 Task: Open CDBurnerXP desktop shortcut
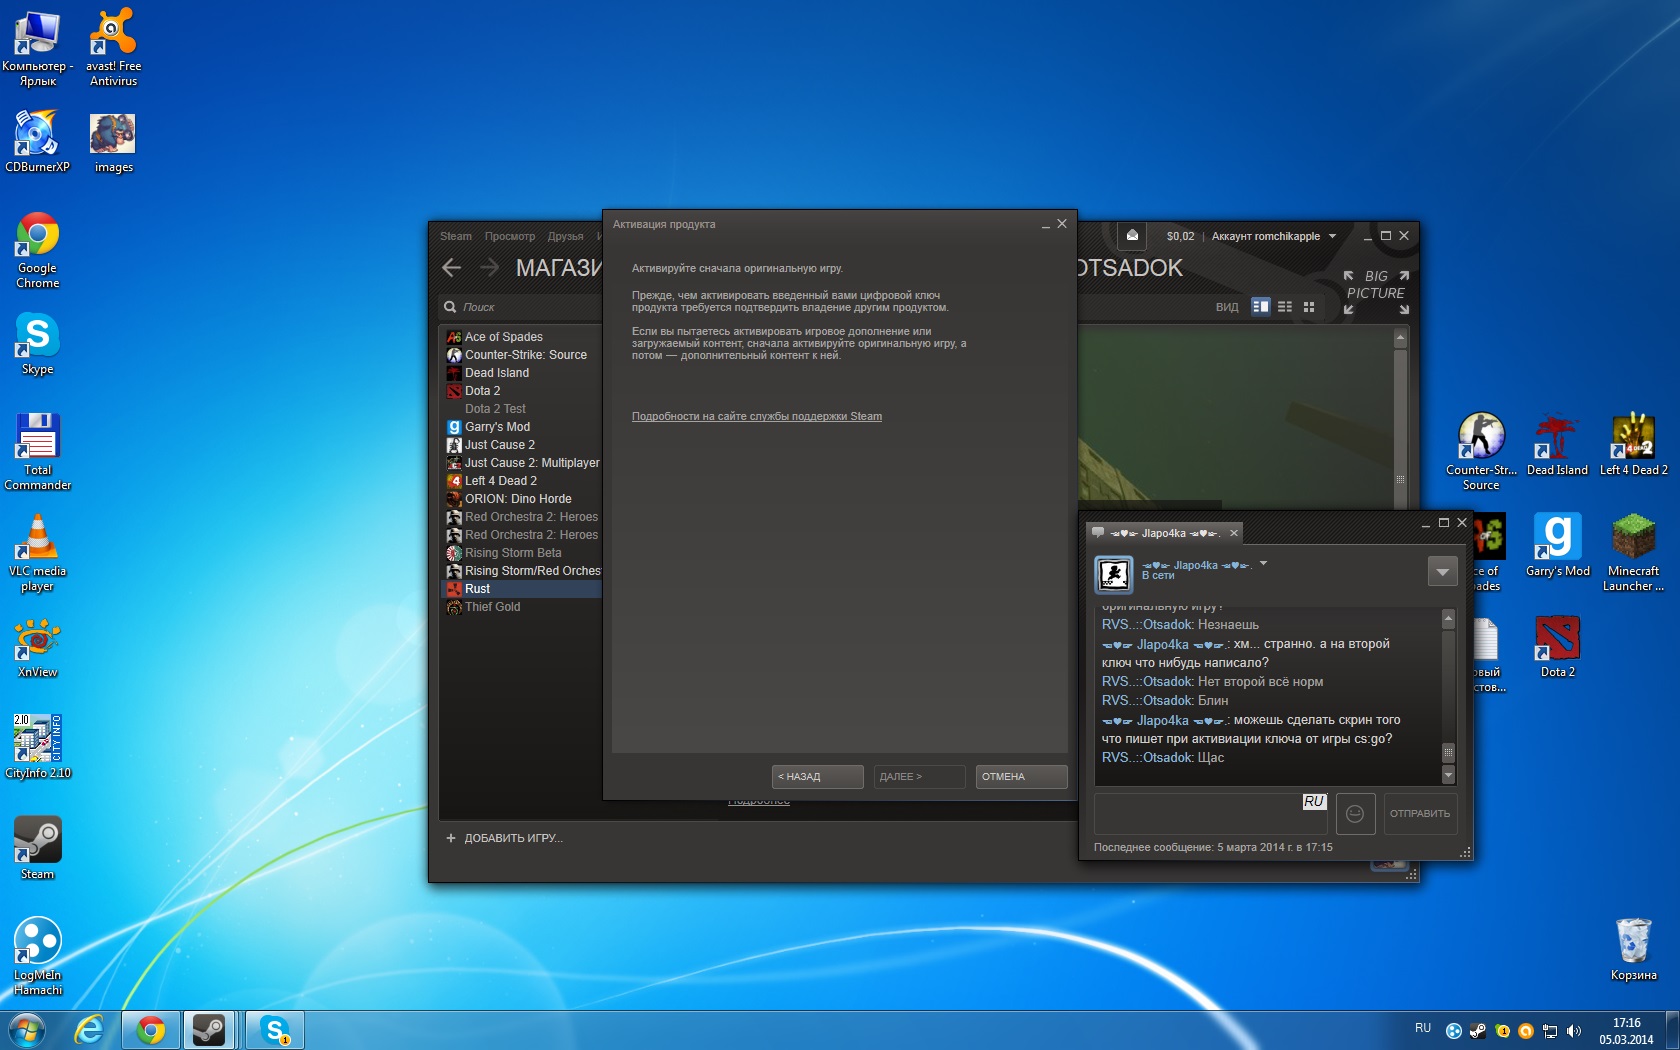[x=37, y=142]
